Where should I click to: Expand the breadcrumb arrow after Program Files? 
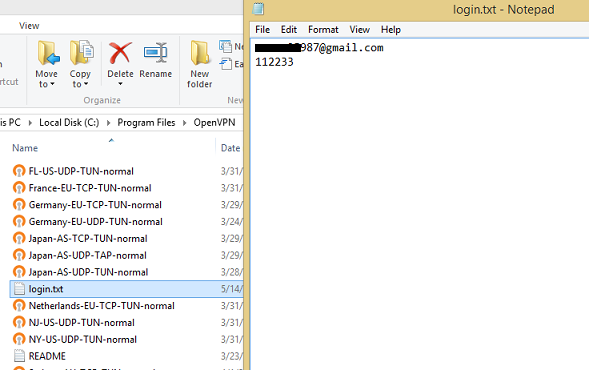(x=184, y=123)
